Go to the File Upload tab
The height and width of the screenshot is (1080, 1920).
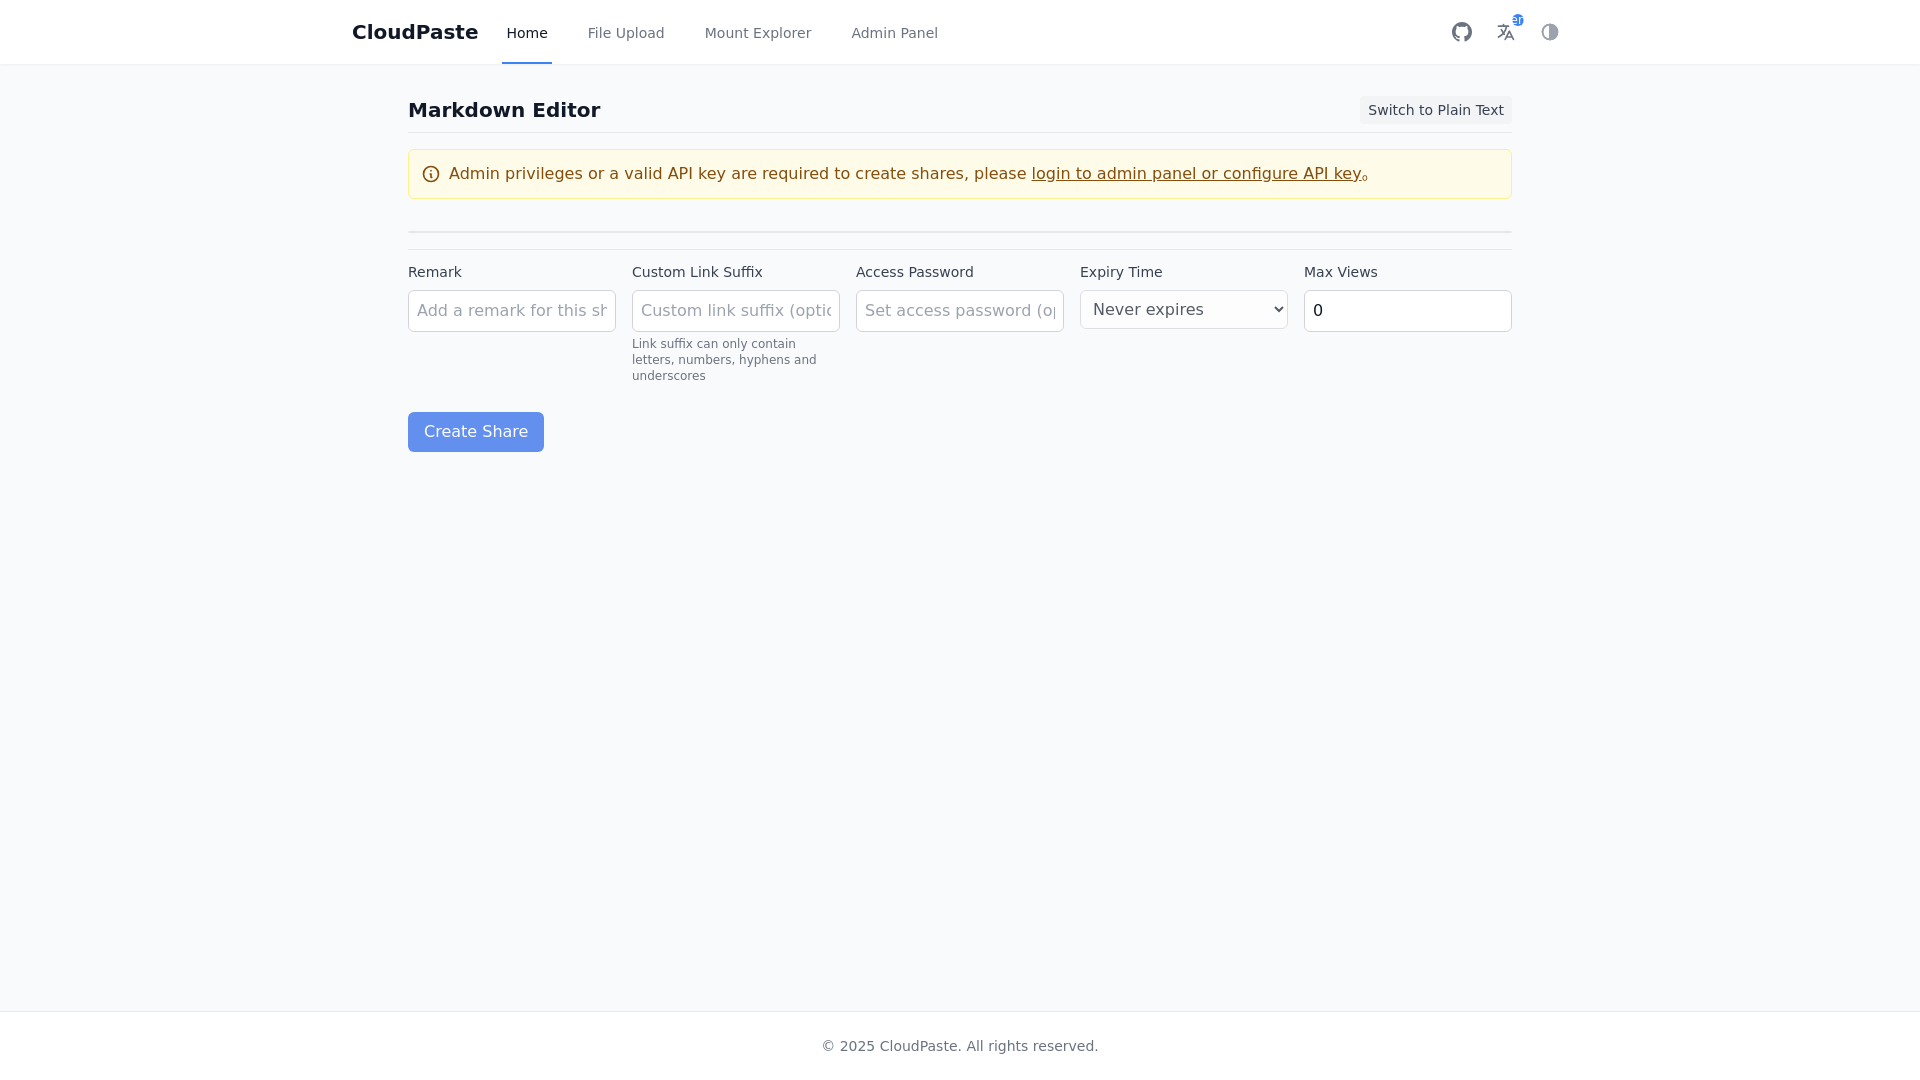pos(626,33)
